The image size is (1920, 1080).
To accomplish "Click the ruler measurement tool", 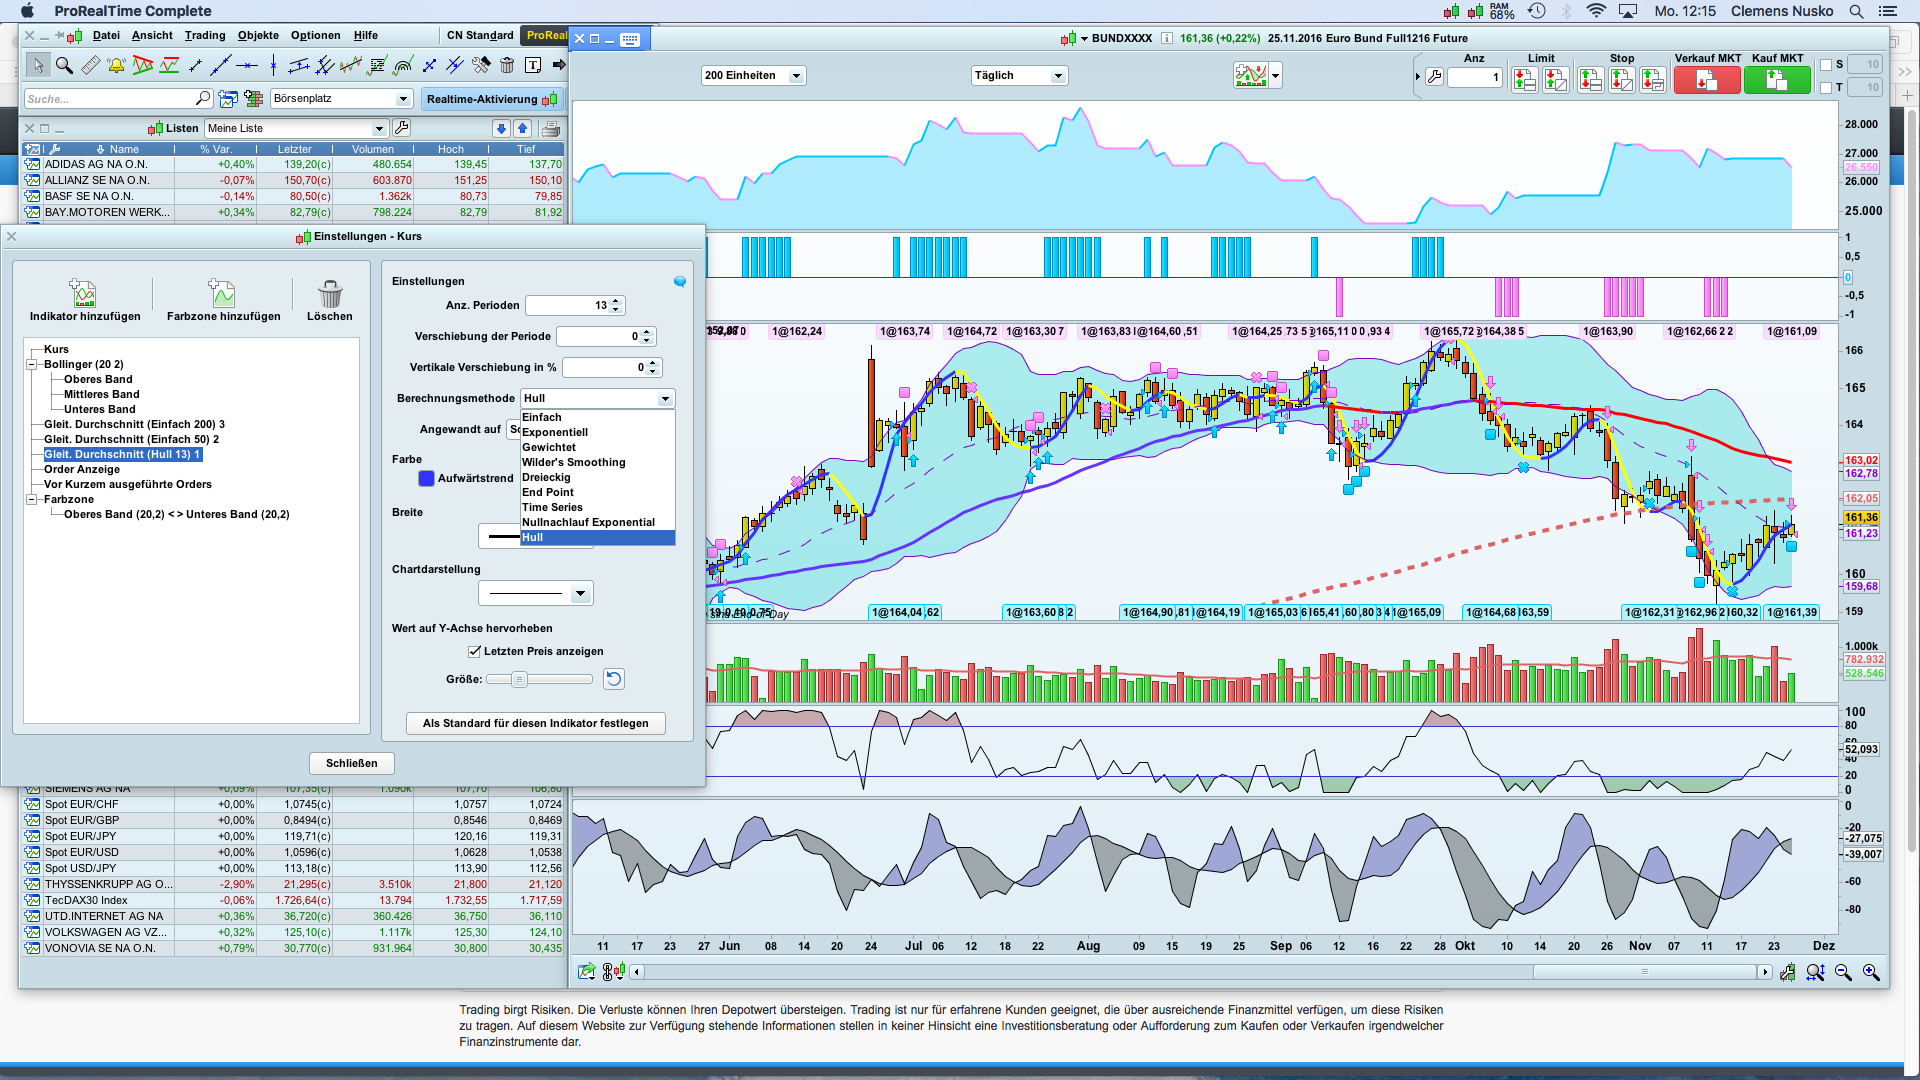I will 90,66.
